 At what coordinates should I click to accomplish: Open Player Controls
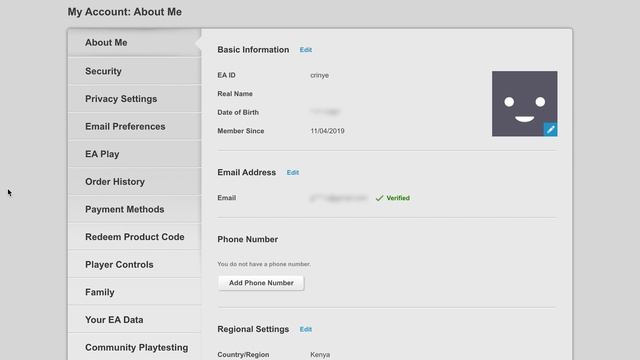coord(134,264)
